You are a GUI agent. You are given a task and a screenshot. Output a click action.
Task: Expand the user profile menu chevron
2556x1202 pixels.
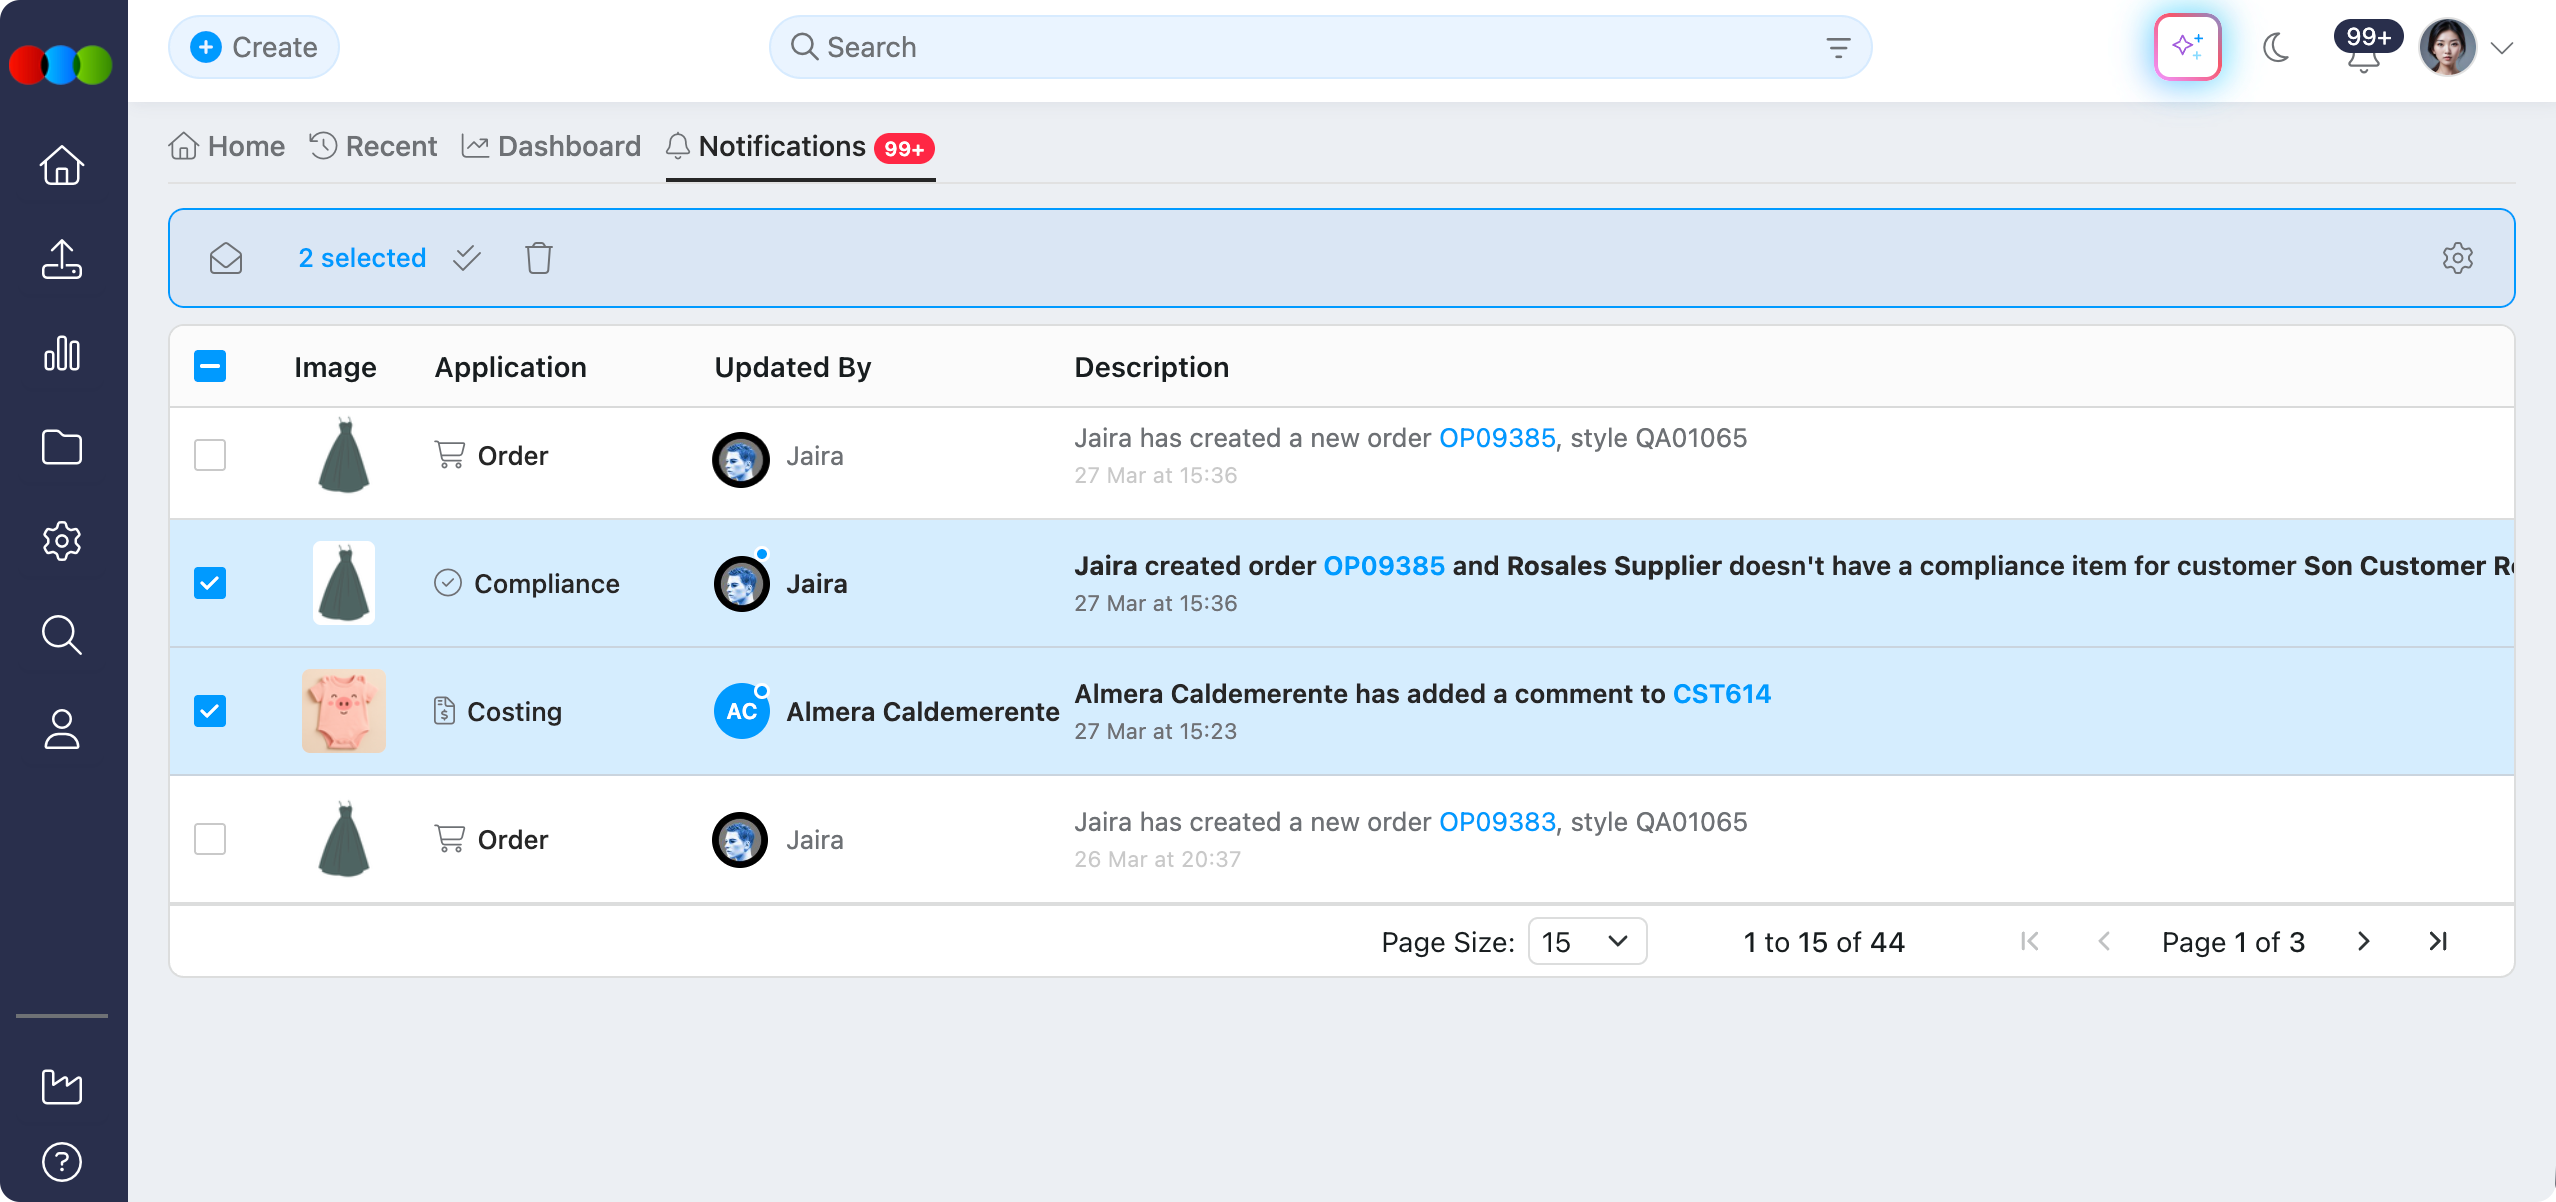(x=2502, y=47)
